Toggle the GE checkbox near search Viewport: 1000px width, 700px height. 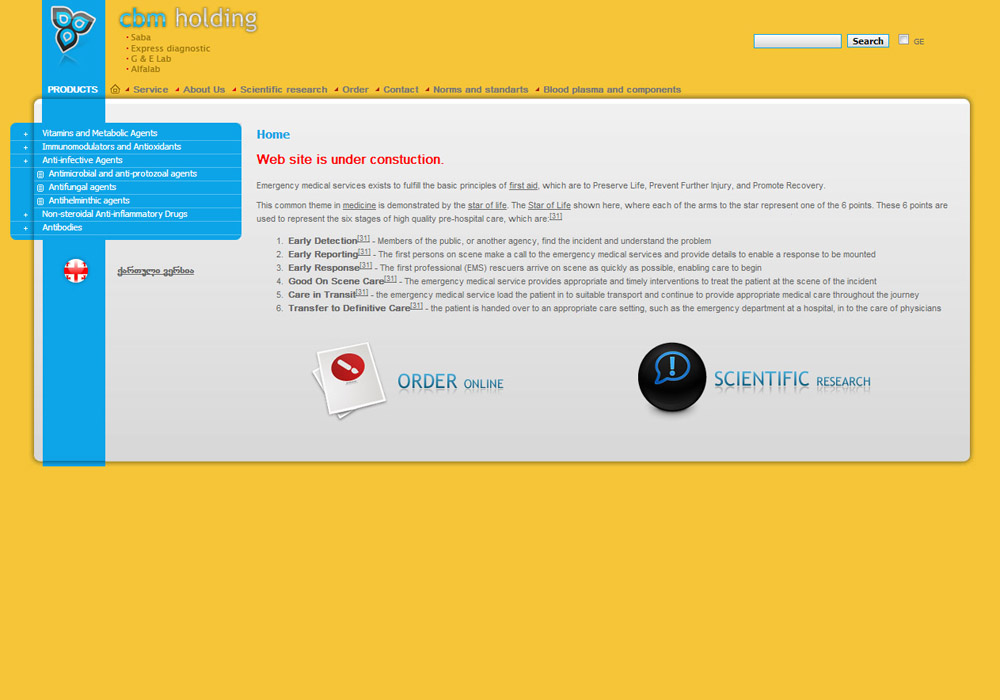coord(904,40)
